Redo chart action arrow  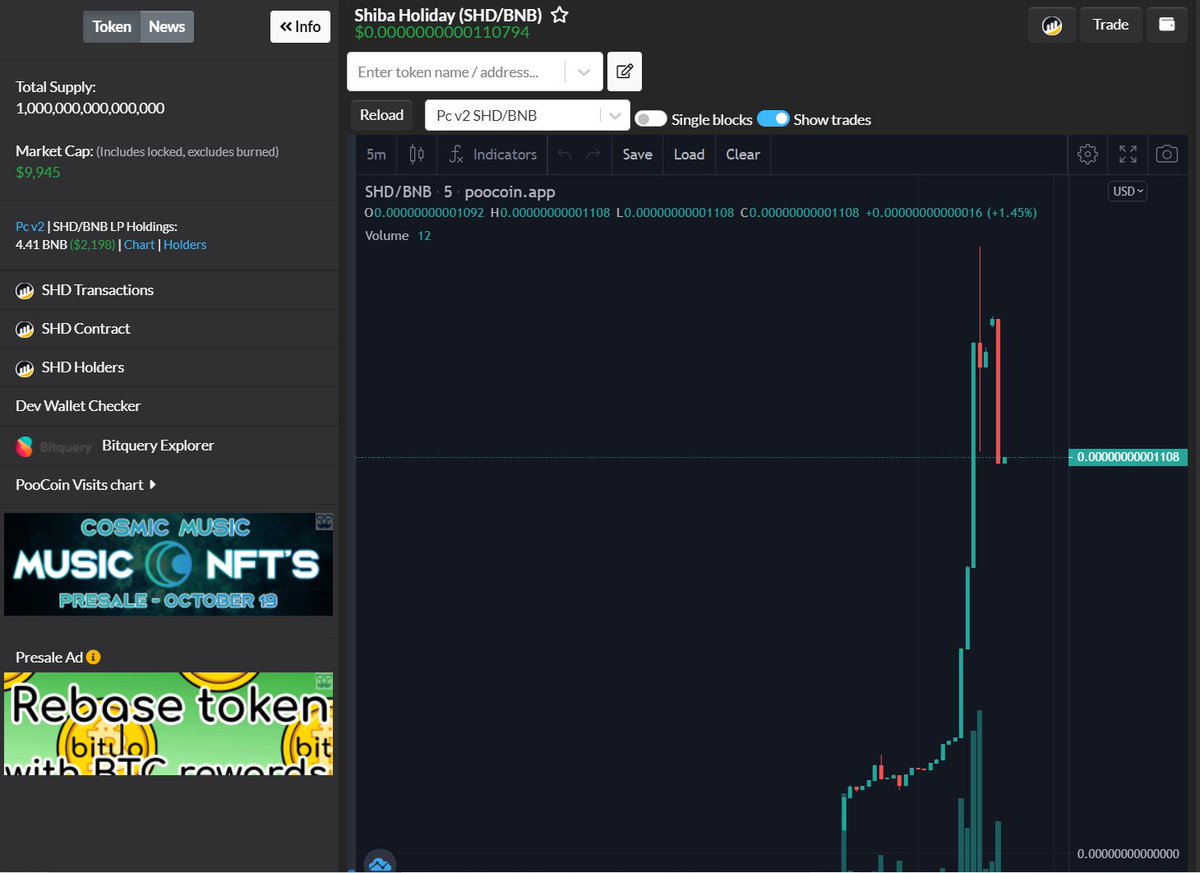[594, 154]
